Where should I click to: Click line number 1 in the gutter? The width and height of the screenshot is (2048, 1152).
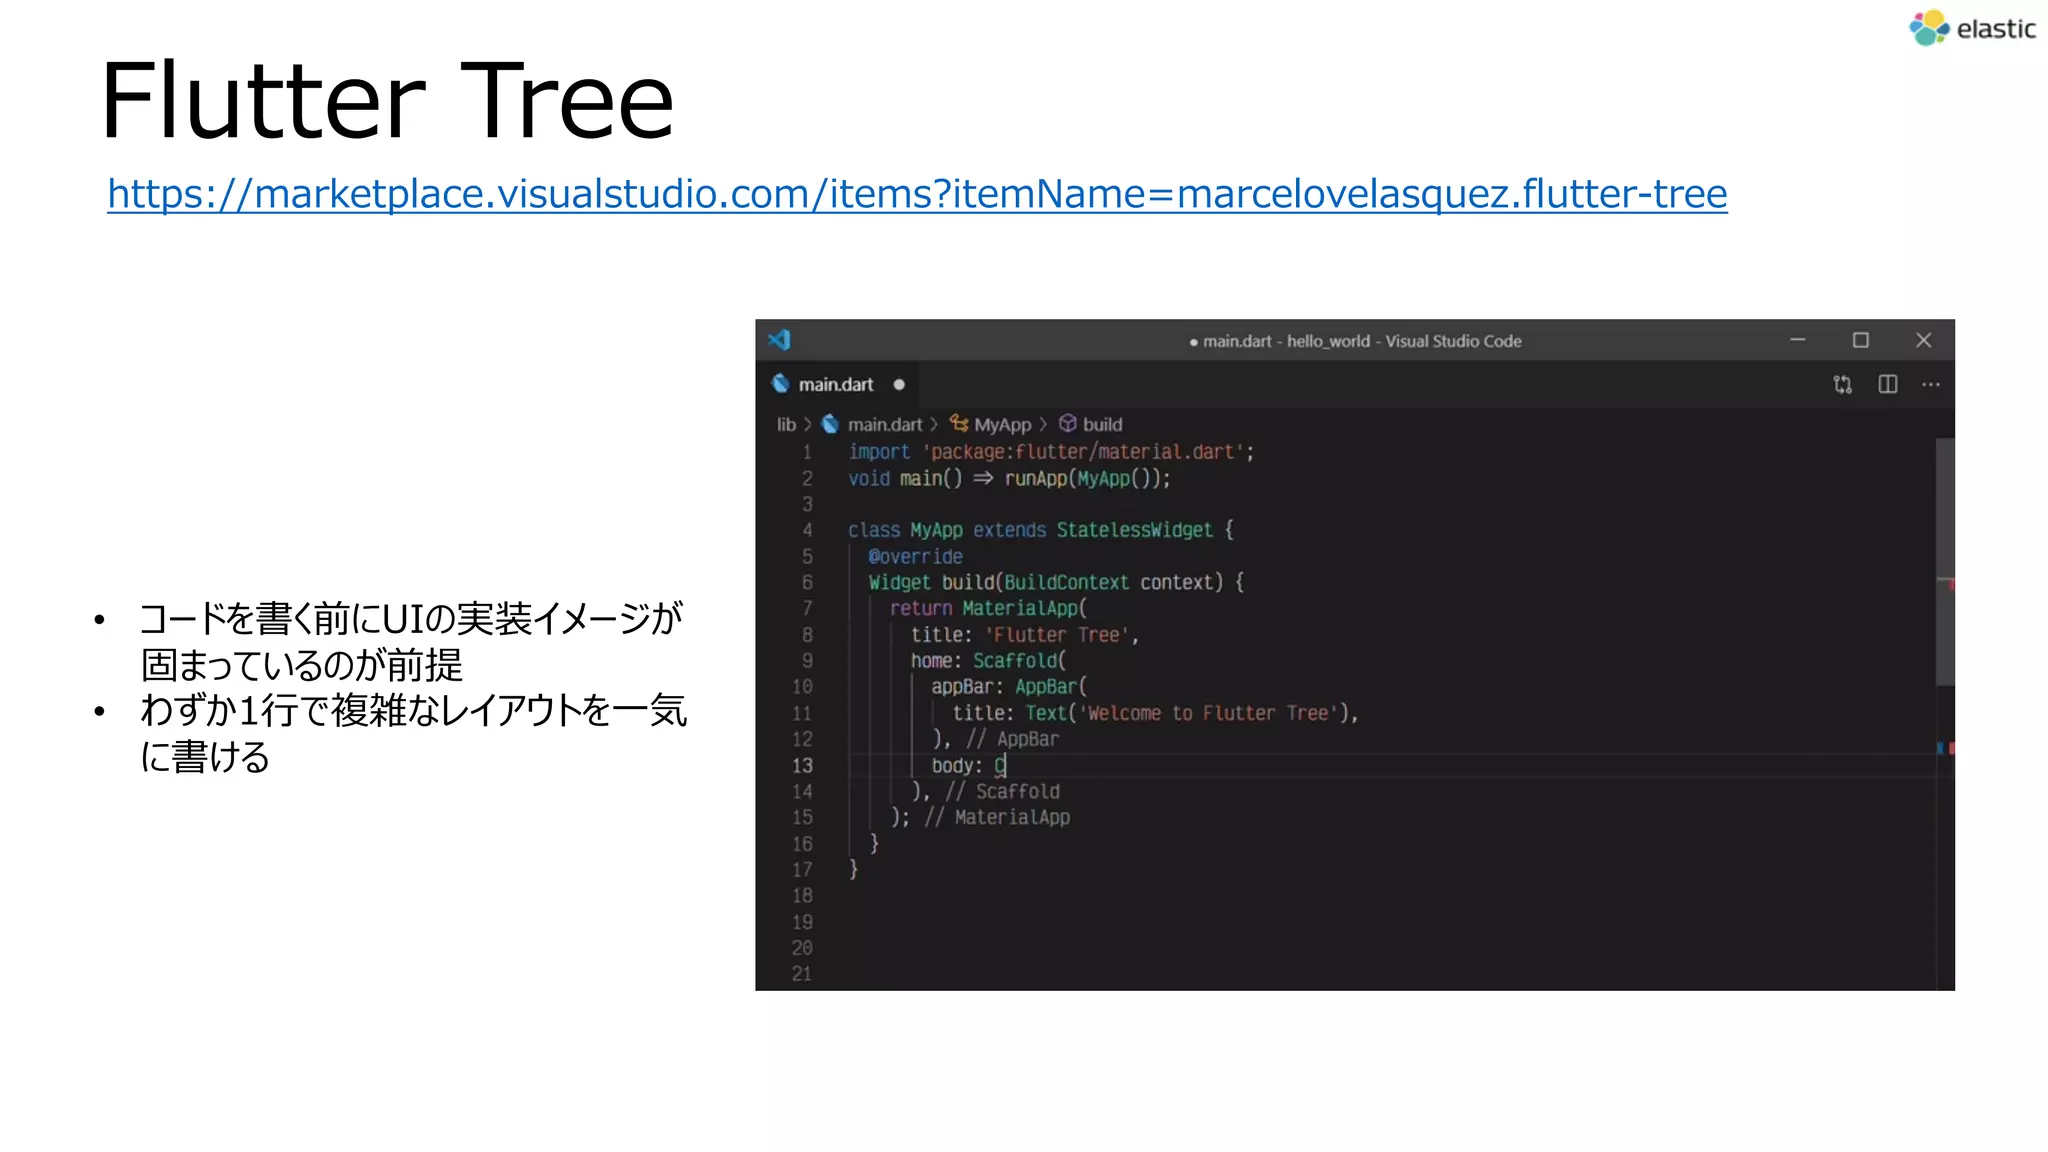tap(807, 453)
